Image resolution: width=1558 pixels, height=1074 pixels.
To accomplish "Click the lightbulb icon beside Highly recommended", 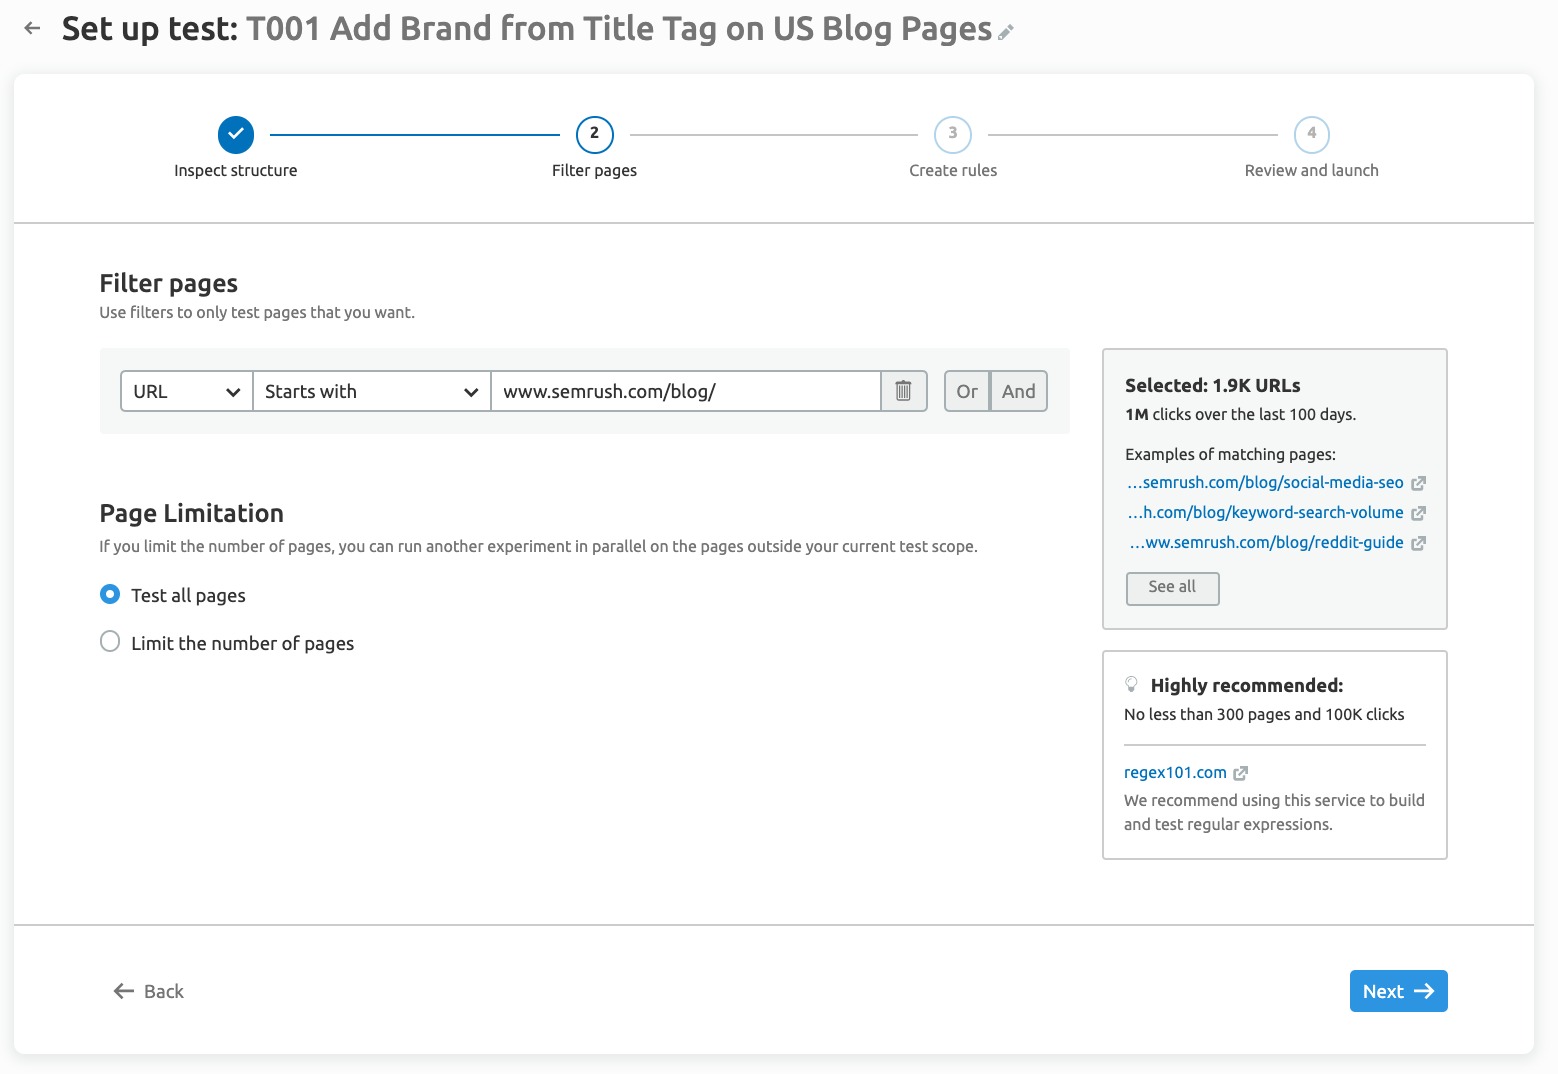I will click(1132, 685).
